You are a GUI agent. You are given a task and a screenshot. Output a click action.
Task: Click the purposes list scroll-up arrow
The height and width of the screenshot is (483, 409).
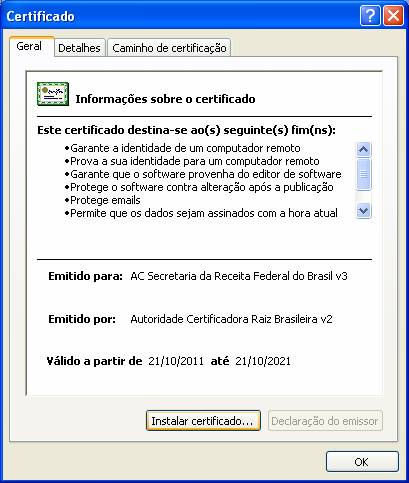[x=363, y=150]
